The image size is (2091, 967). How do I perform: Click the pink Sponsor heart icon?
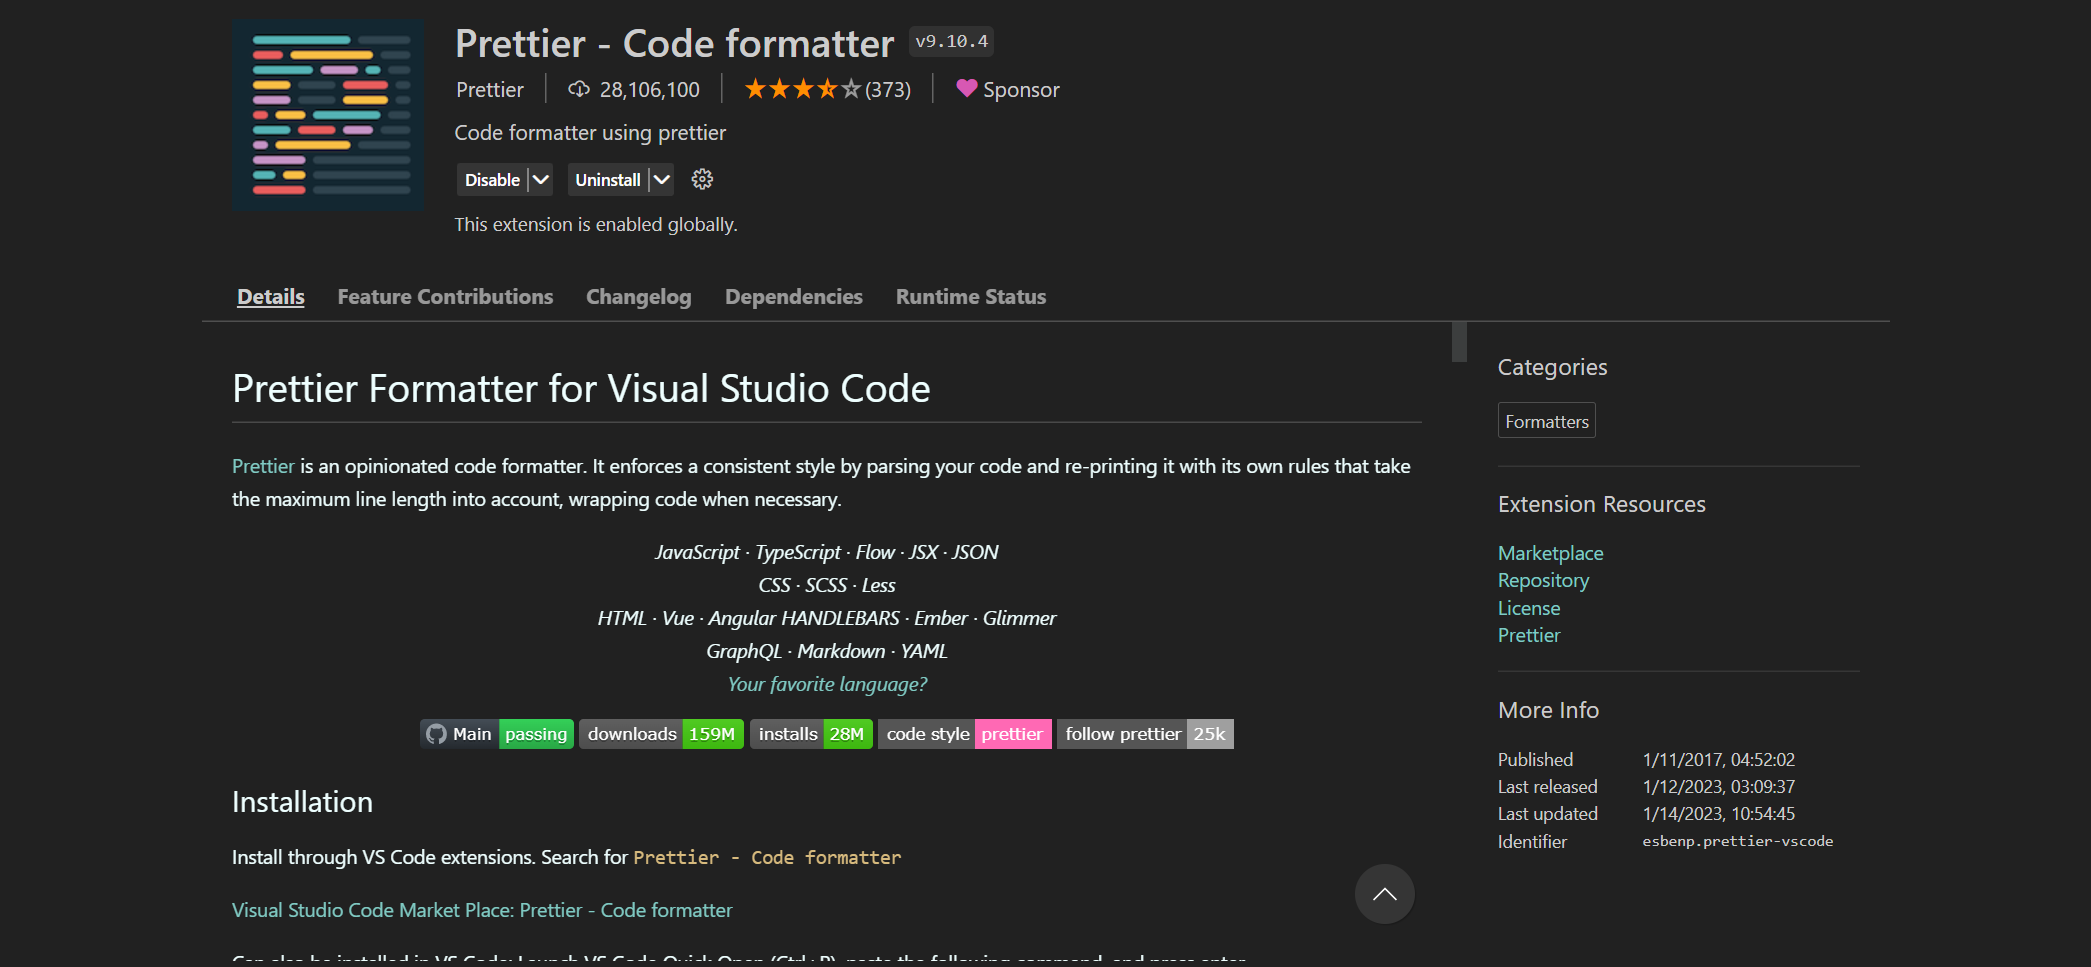(x=966, y=88)
